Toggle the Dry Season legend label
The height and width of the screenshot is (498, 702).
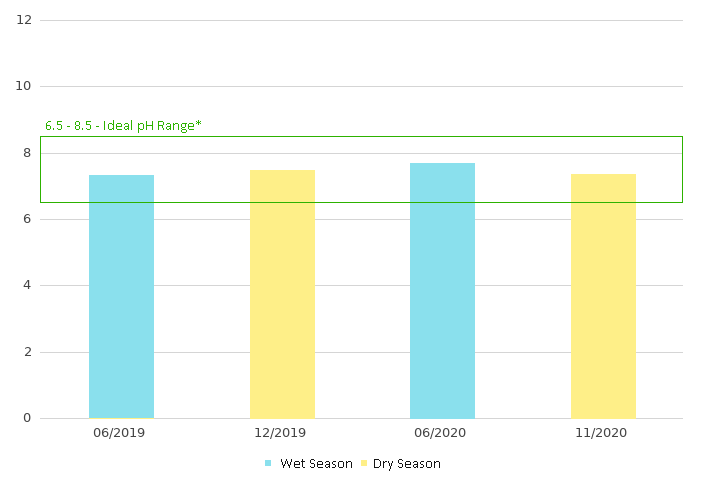coord(407,463)
